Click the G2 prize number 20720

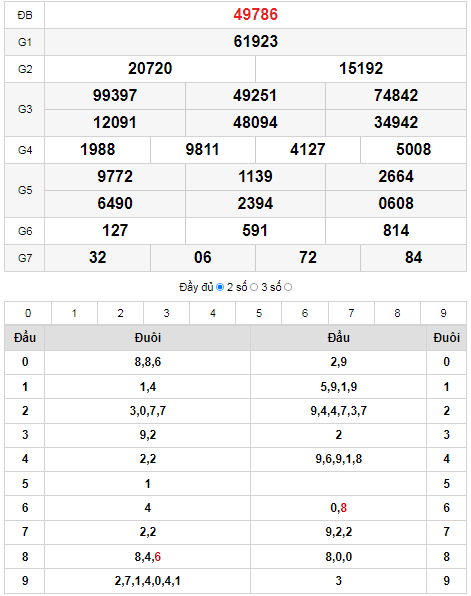[150, 68]
